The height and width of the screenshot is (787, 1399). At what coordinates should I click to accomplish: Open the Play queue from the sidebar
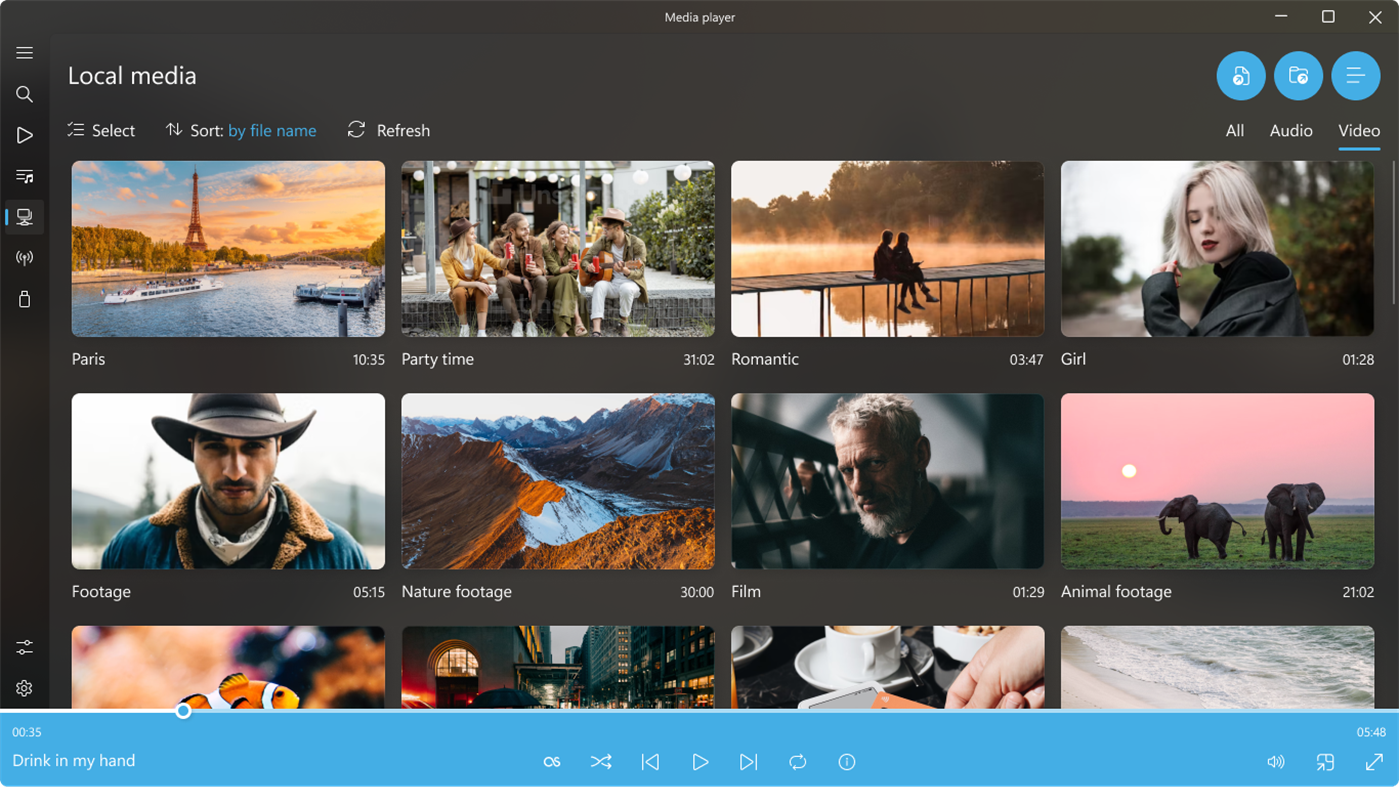click(24, 134)
